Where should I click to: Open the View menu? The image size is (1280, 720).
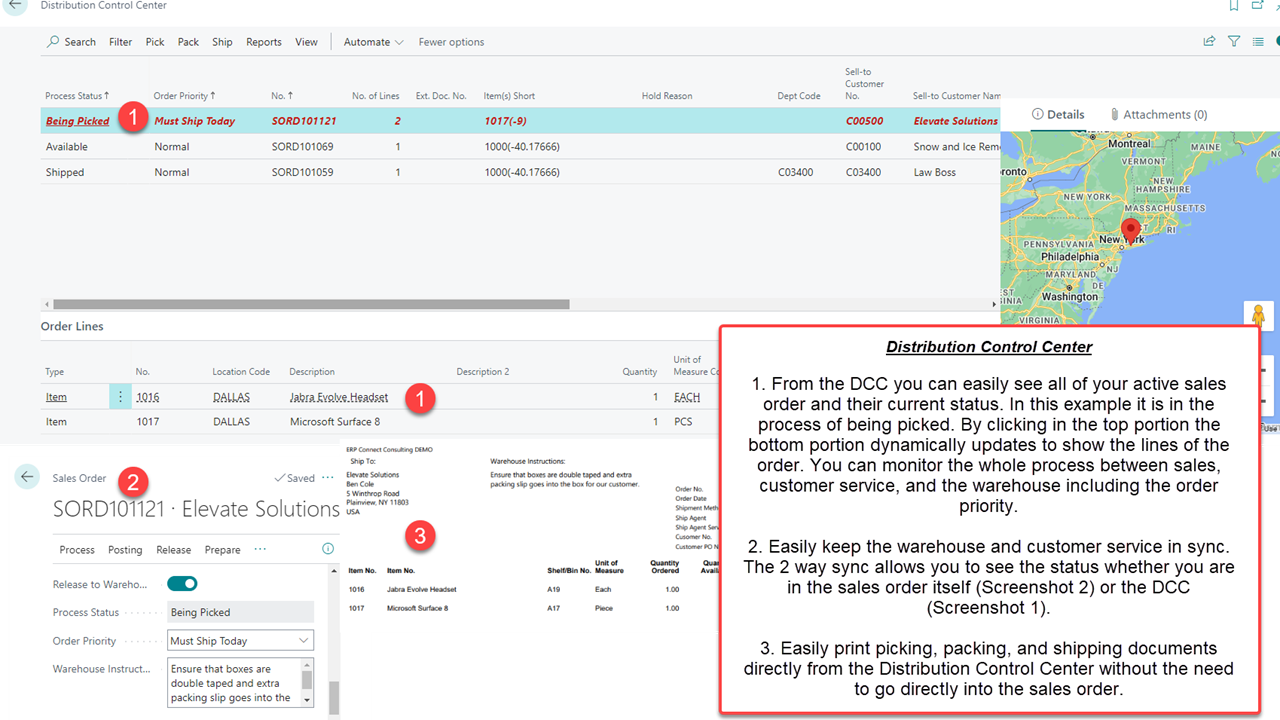click(306, 42)
